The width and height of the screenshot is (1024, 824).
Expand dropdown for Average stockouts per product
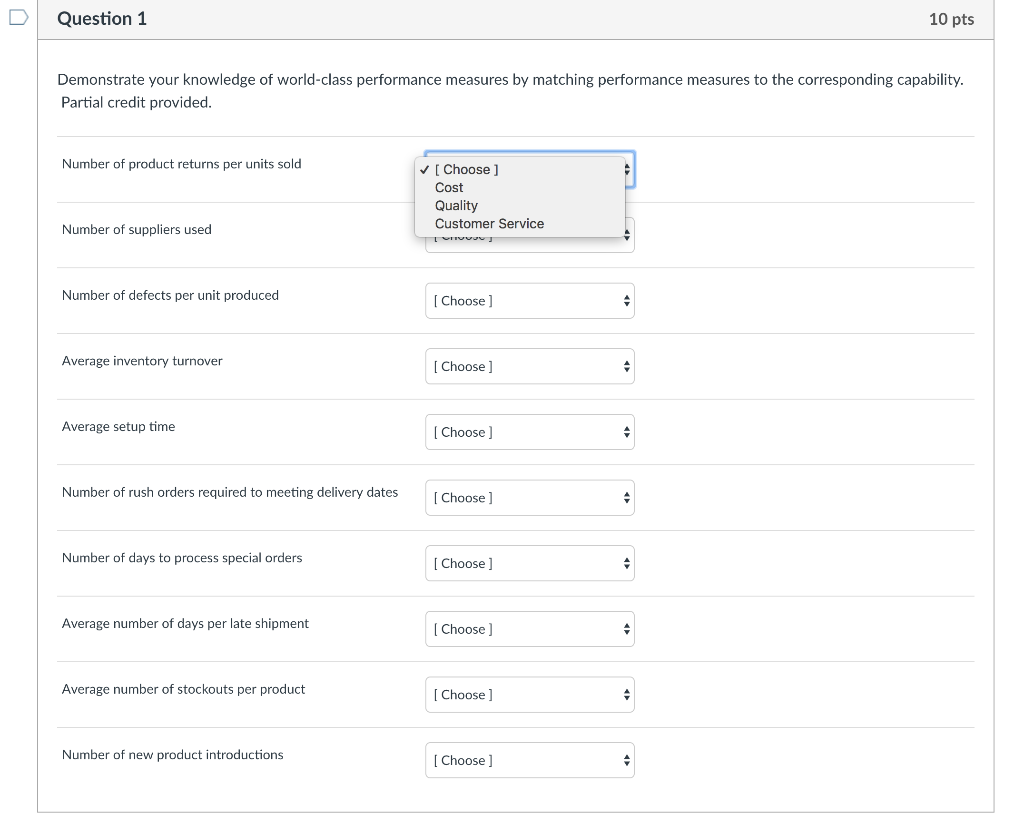coord(530,695)
